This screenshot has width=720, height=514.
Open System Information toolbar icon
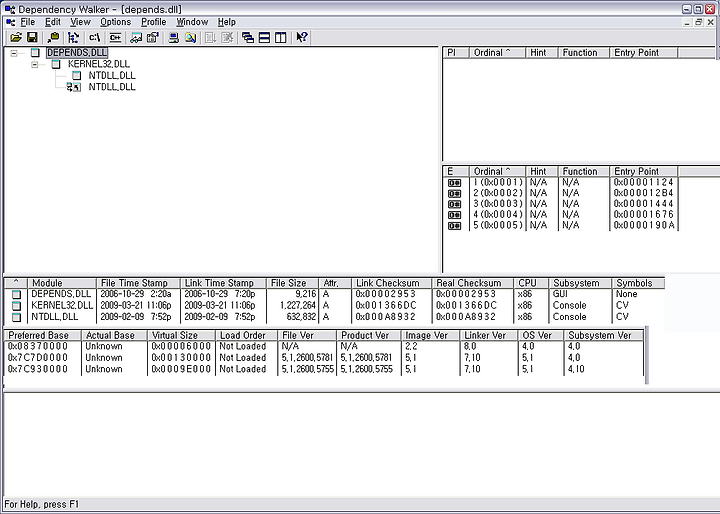[x=174, y=38]
